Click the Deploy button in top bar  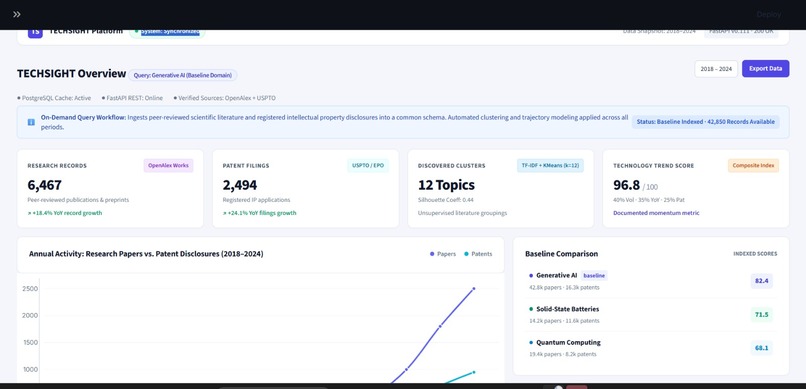[768, 14]
